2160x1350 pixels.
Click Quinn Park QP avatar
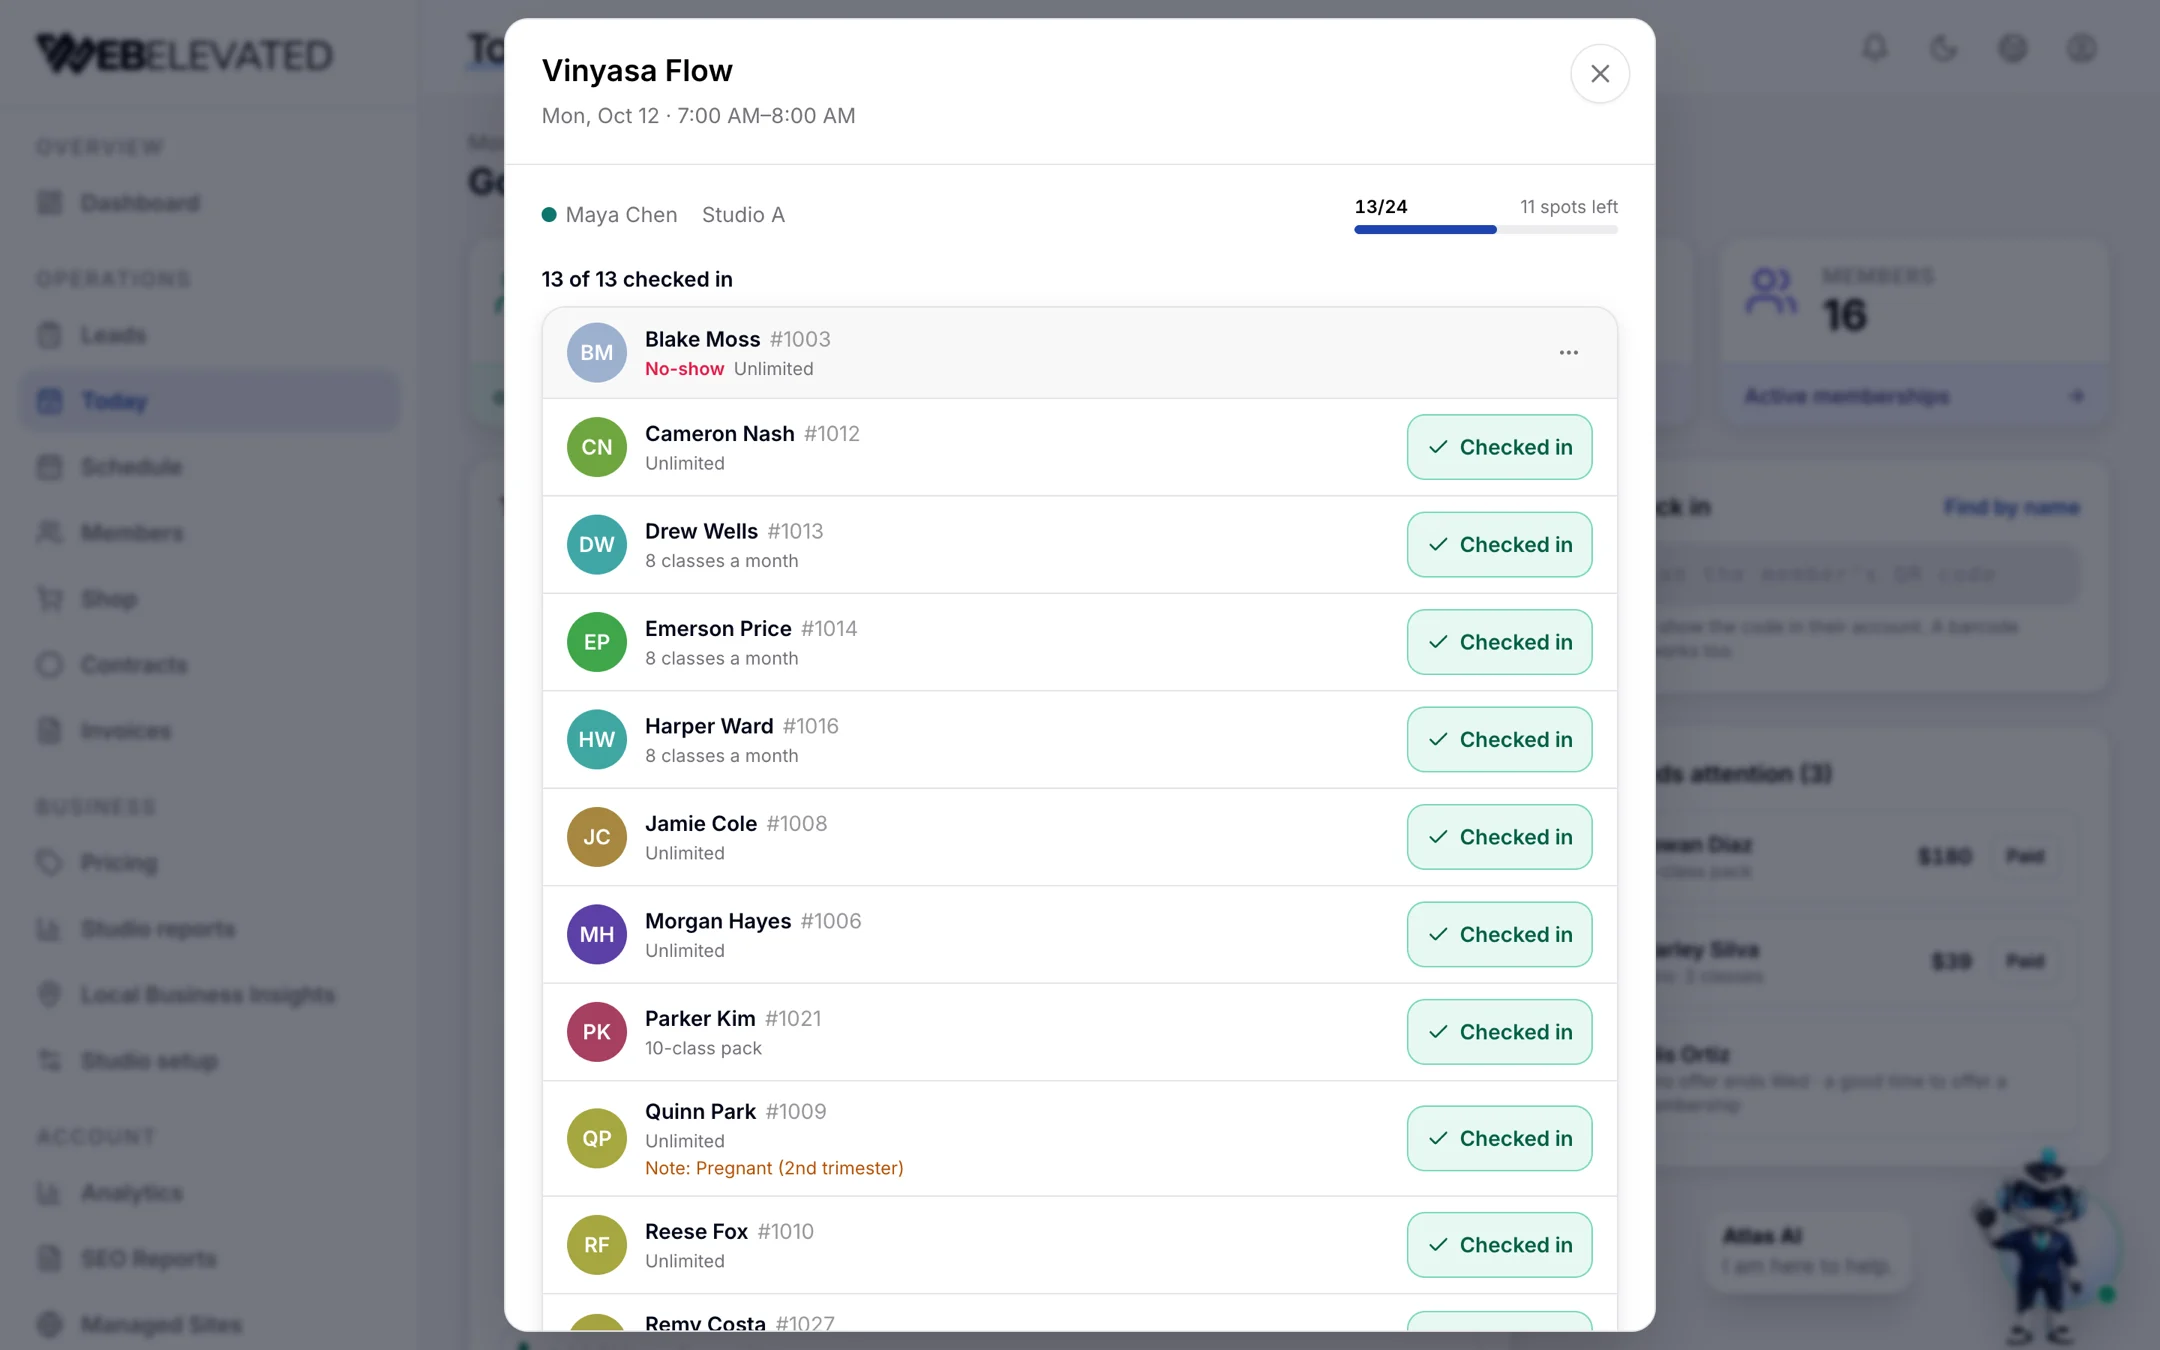coord(597,1138)
